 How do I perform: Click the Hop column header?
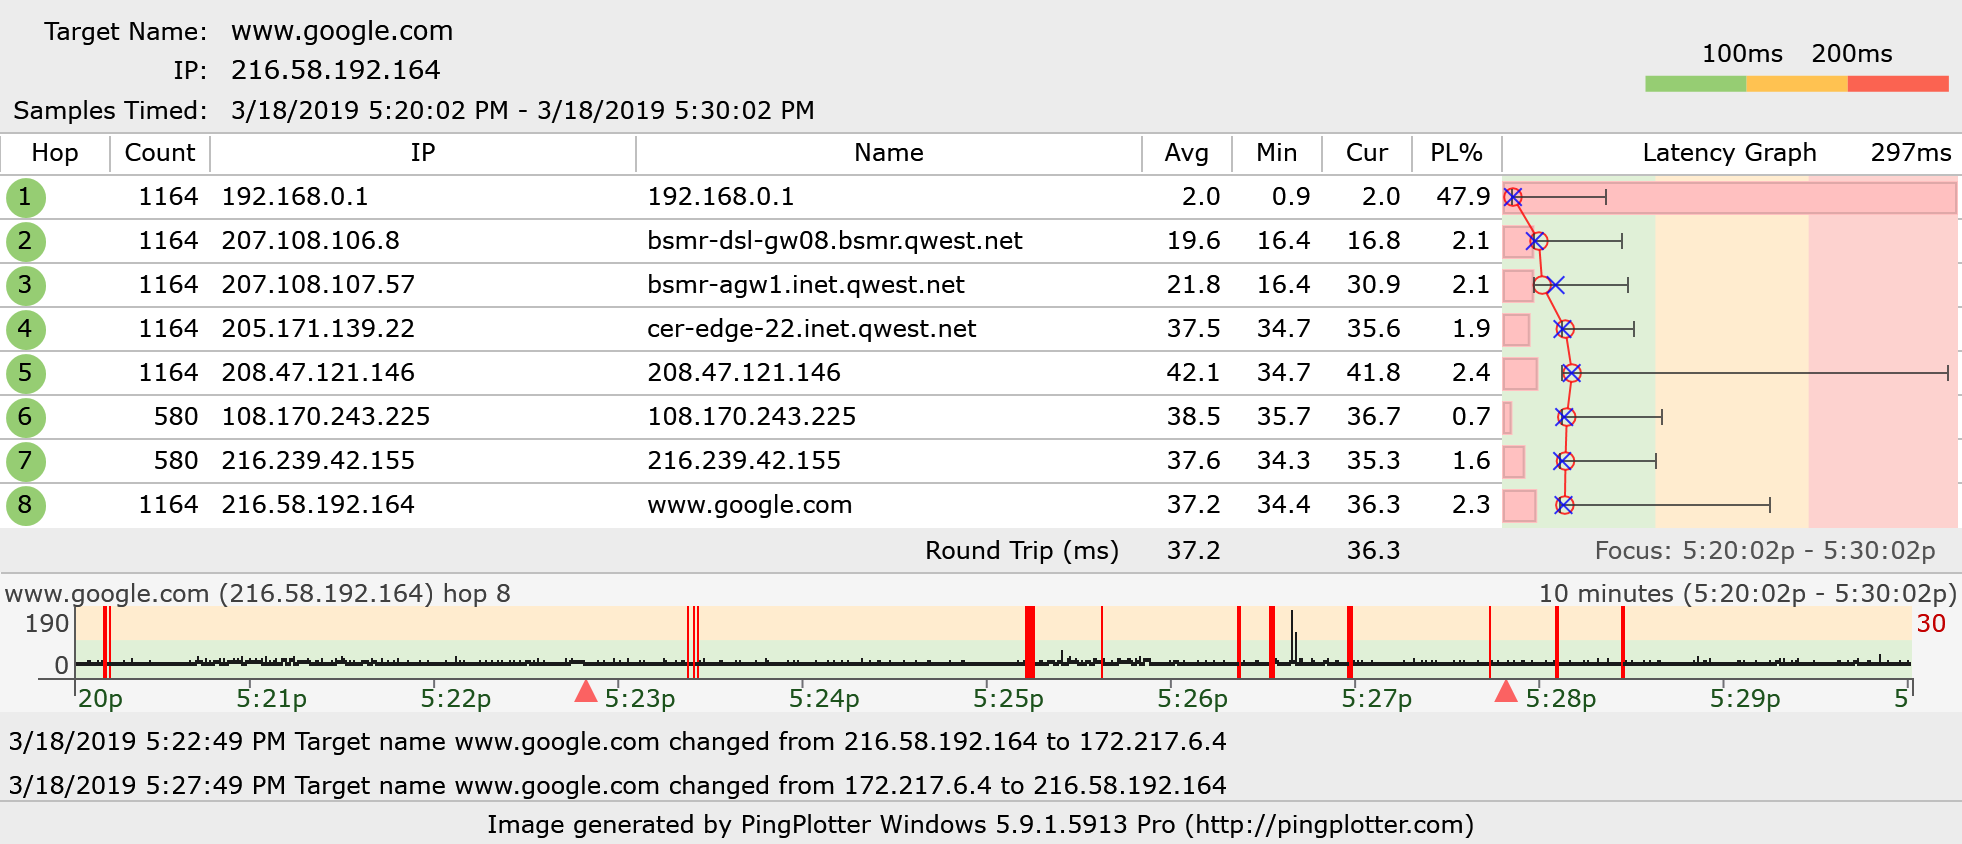[55, 153]
